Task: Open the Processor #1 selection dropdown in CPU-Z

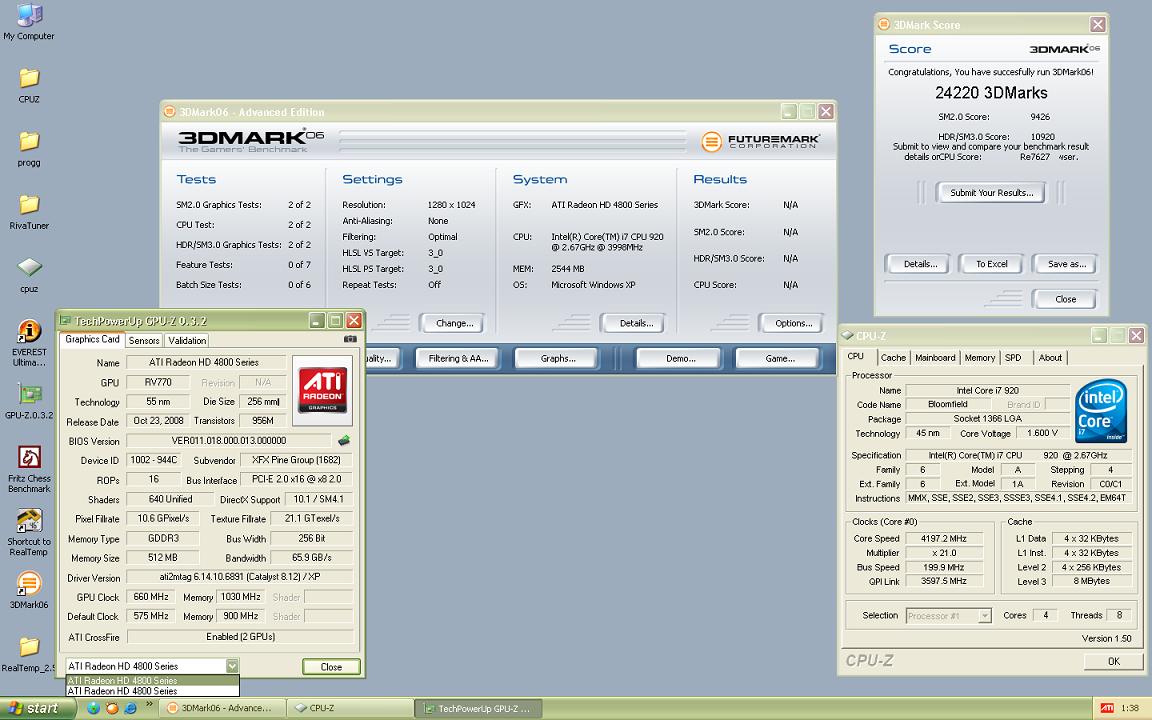Action: [x=948, y=616]
